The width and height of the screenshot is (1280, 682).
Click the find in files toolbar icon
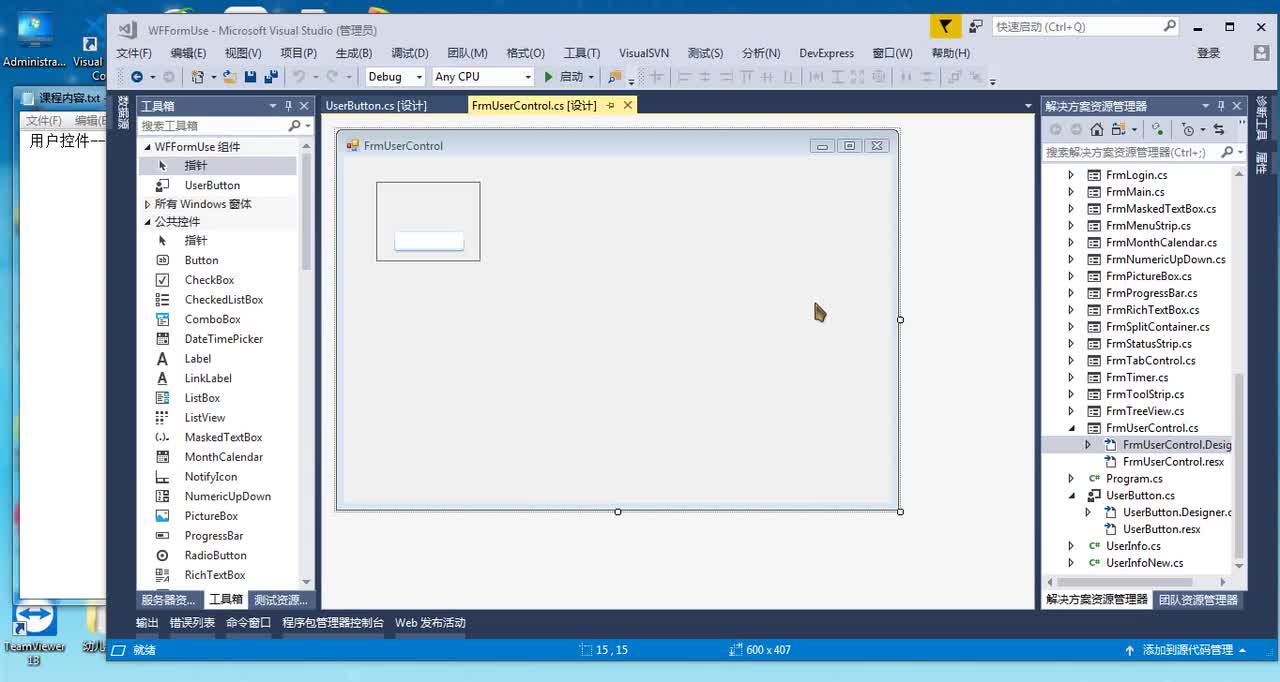(x=614, y=76)
